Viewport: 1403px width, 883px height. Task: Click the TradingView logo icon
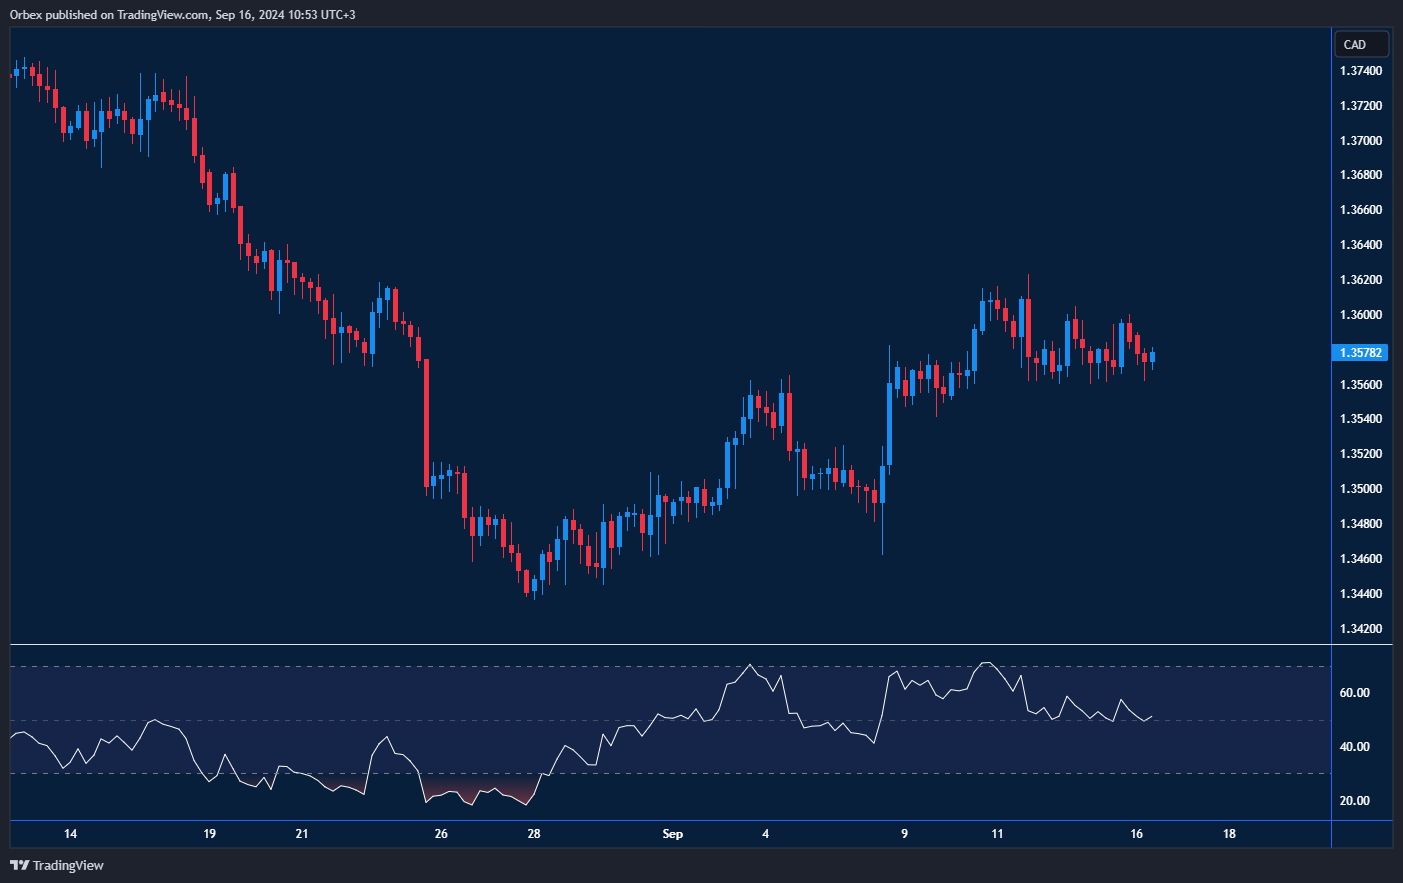(19, 865)
